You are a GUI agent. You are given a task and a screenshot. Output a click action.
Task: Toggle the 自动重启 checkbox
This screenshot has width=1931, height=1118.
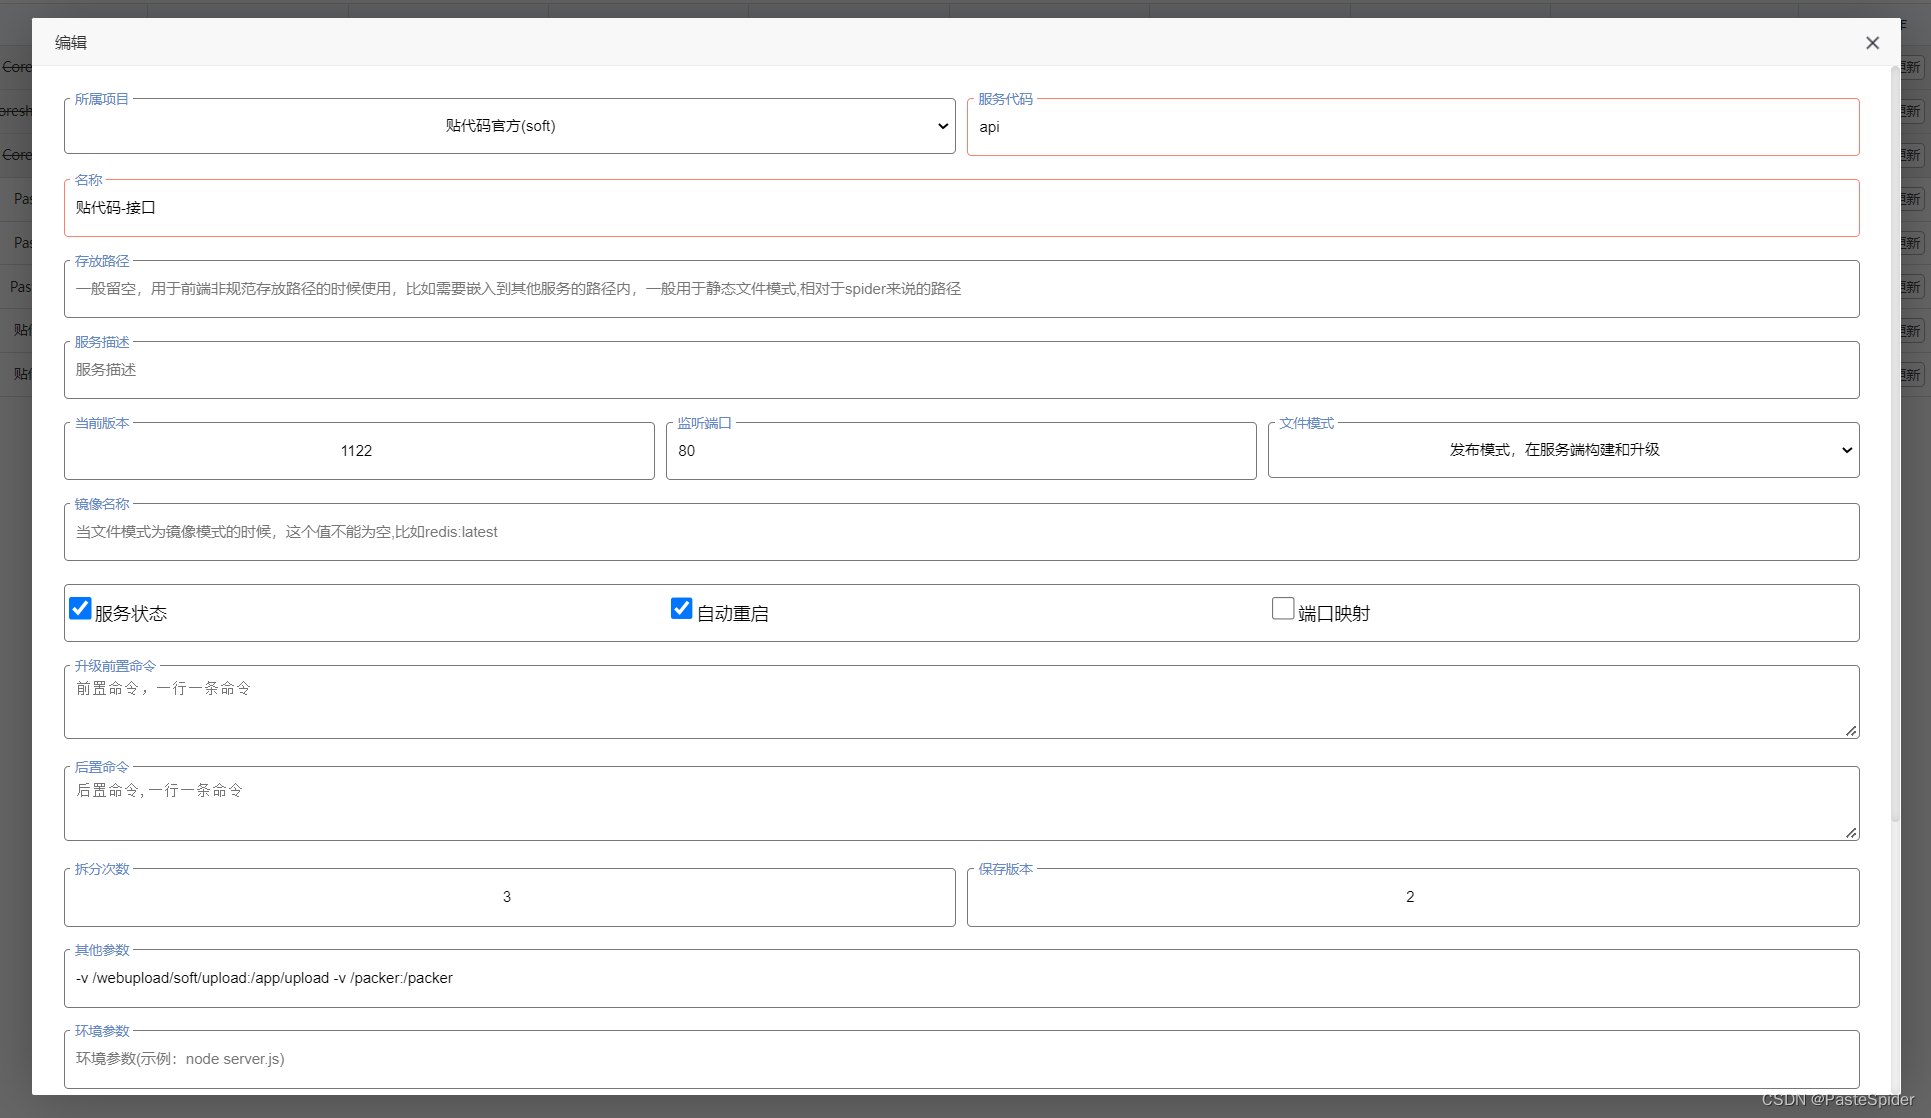(680, 610)
